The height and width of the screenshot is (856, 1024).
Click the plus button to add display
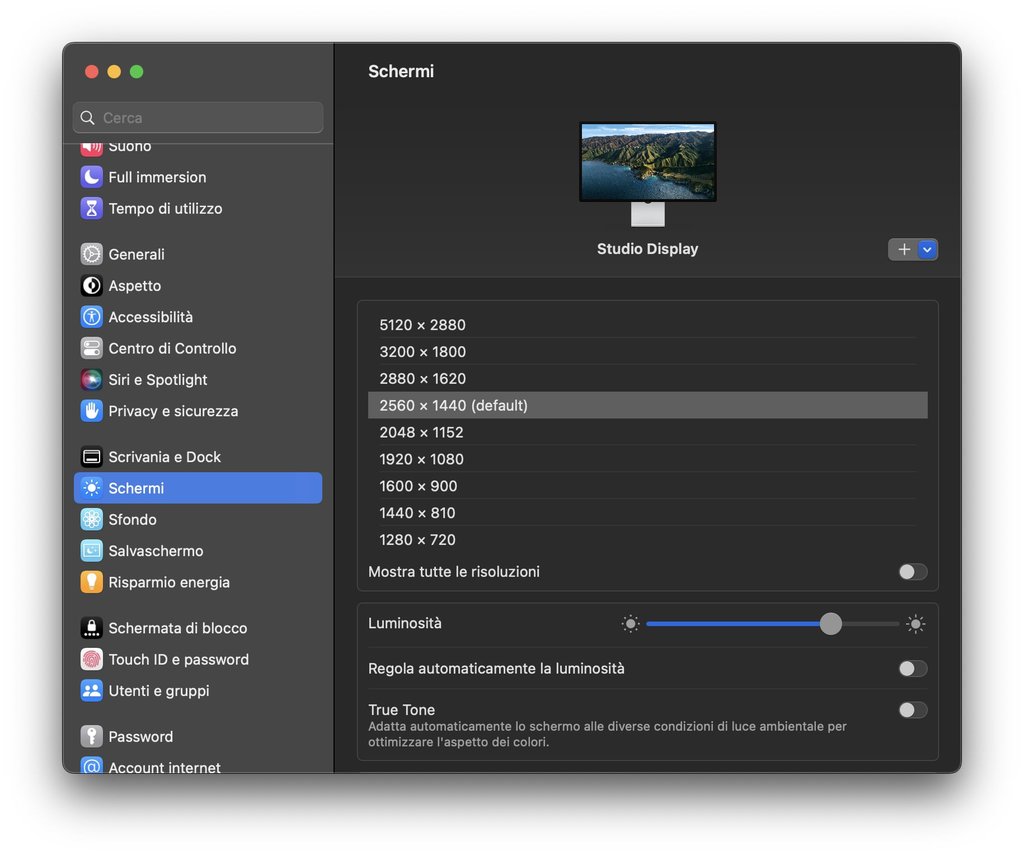(904, 250)
